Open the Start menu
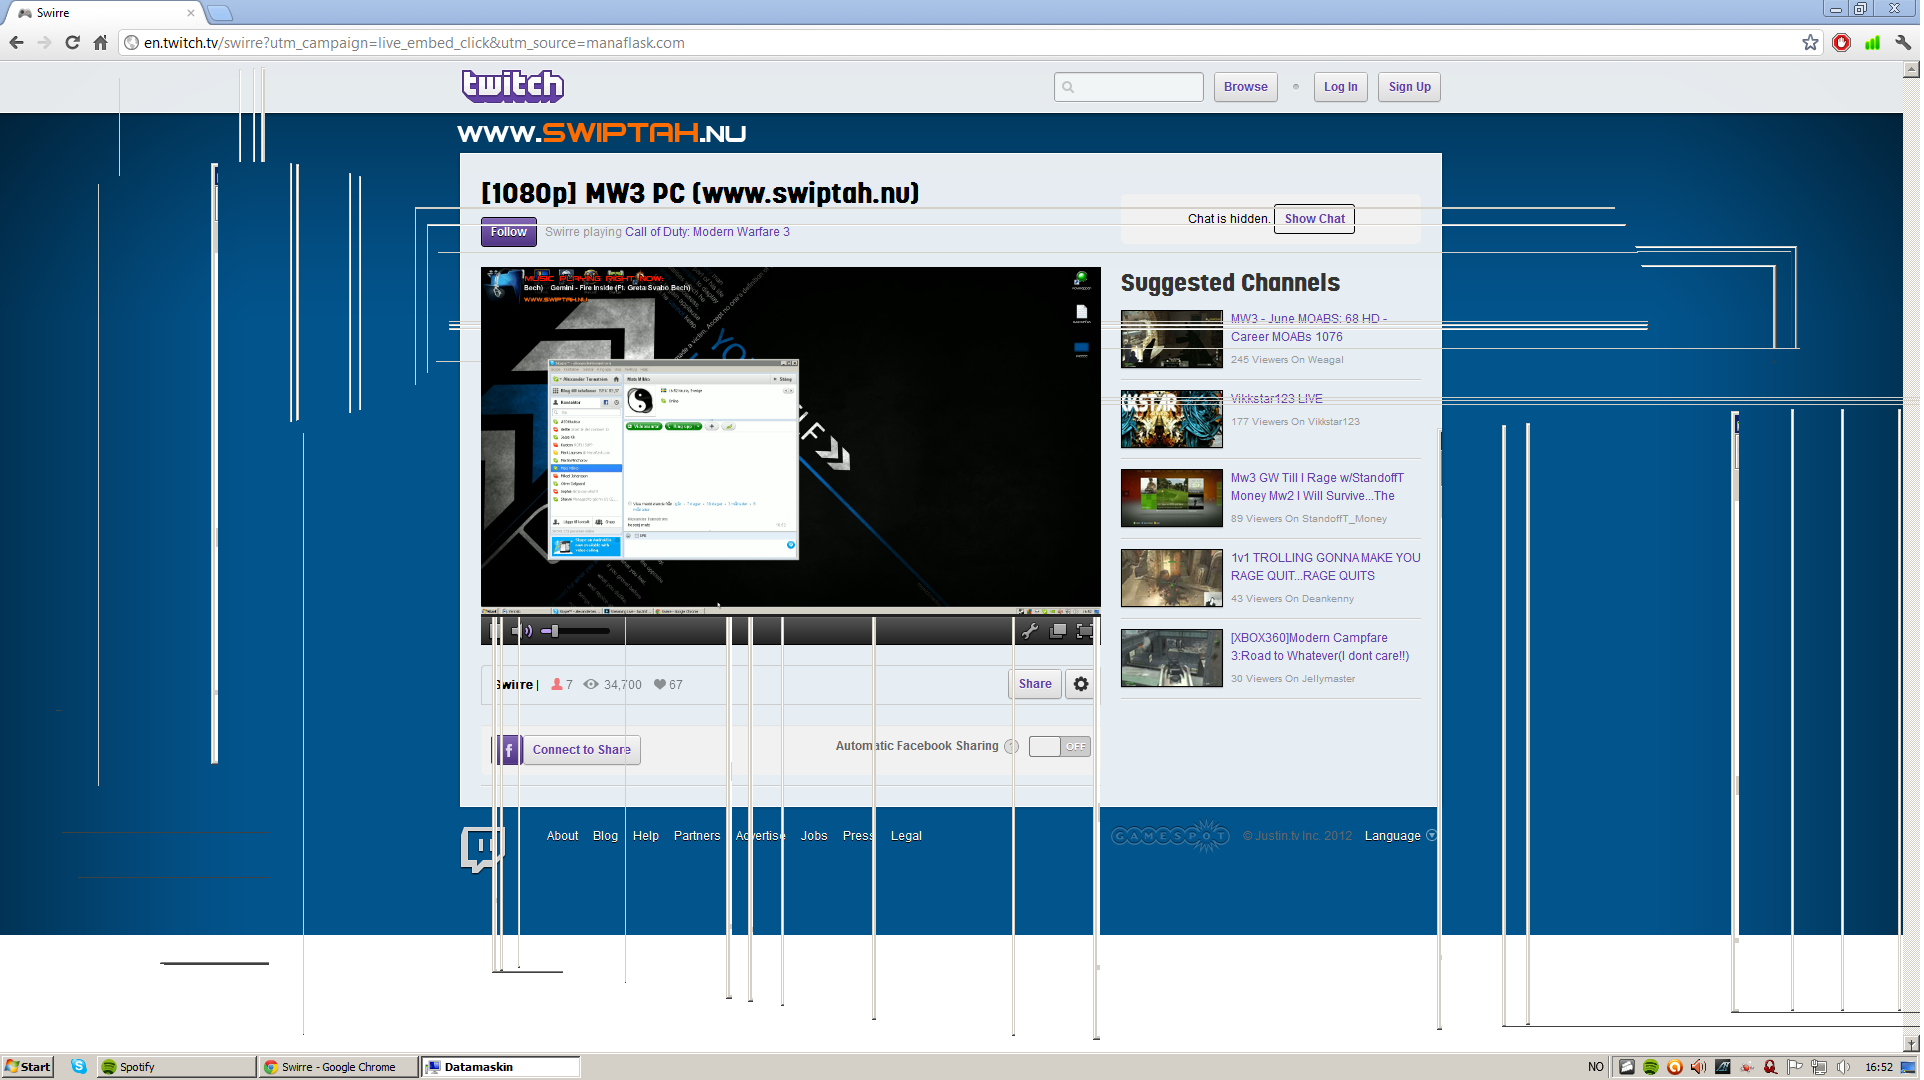Viewport: 1924px width, 1080px height. [28, 1067]
